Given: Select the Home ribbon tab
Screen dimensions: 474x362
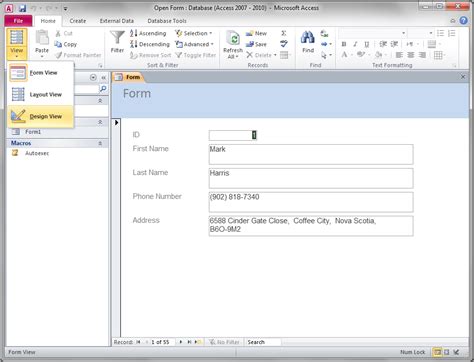Looking at the screenshot, I should pyautogui.click(x=48, y=21).
